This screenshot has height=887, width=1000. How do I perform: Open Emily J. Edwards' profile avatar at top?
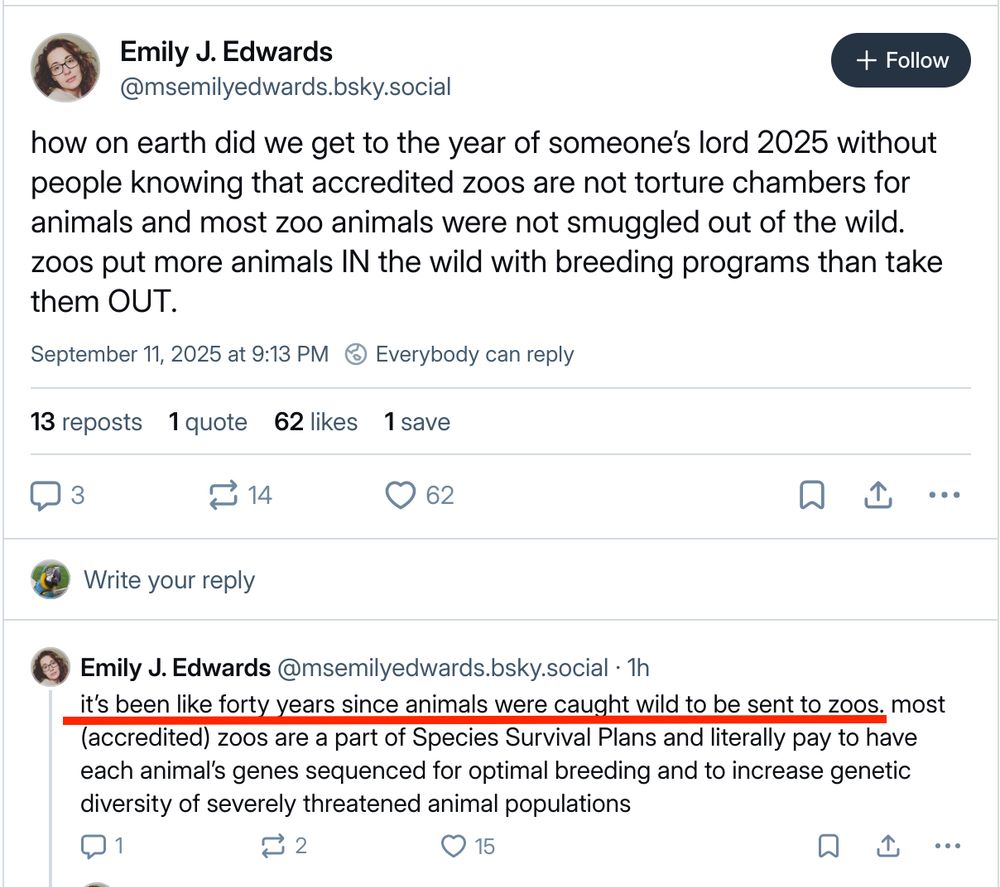coord(66,67)
